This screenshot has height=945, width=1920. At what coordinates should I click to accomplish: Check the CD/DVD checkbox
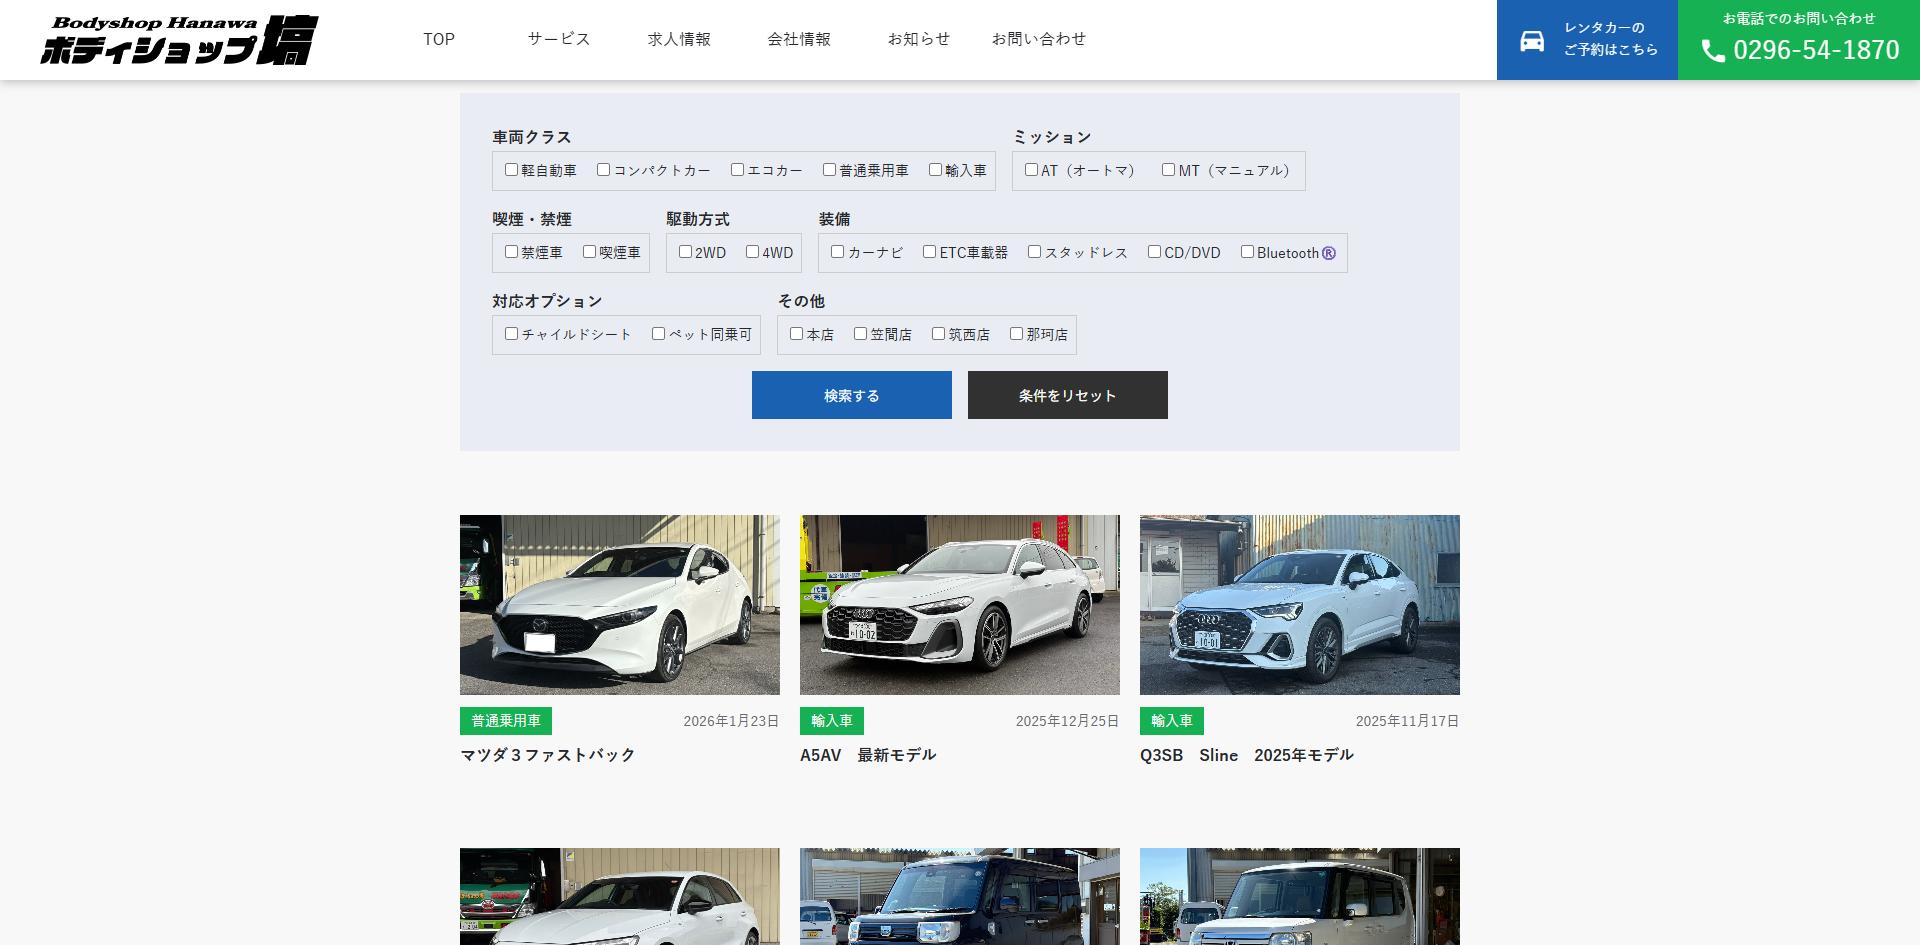tap(1154, 252)
